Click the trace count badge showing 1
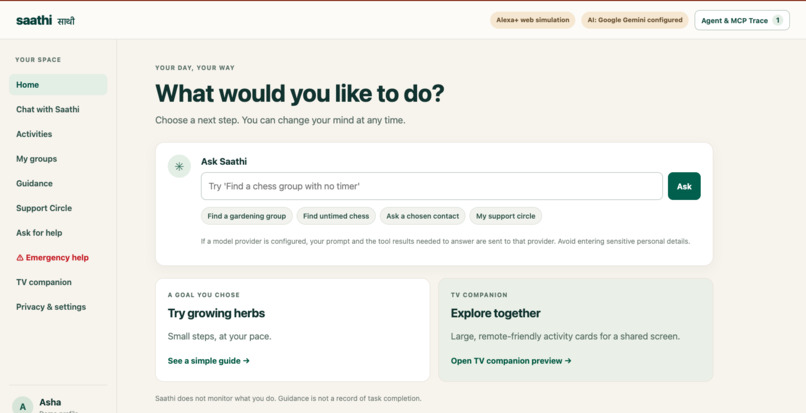The width and height of the screenshot is (806, 413). pyautogui.click(x=778, y=21)
